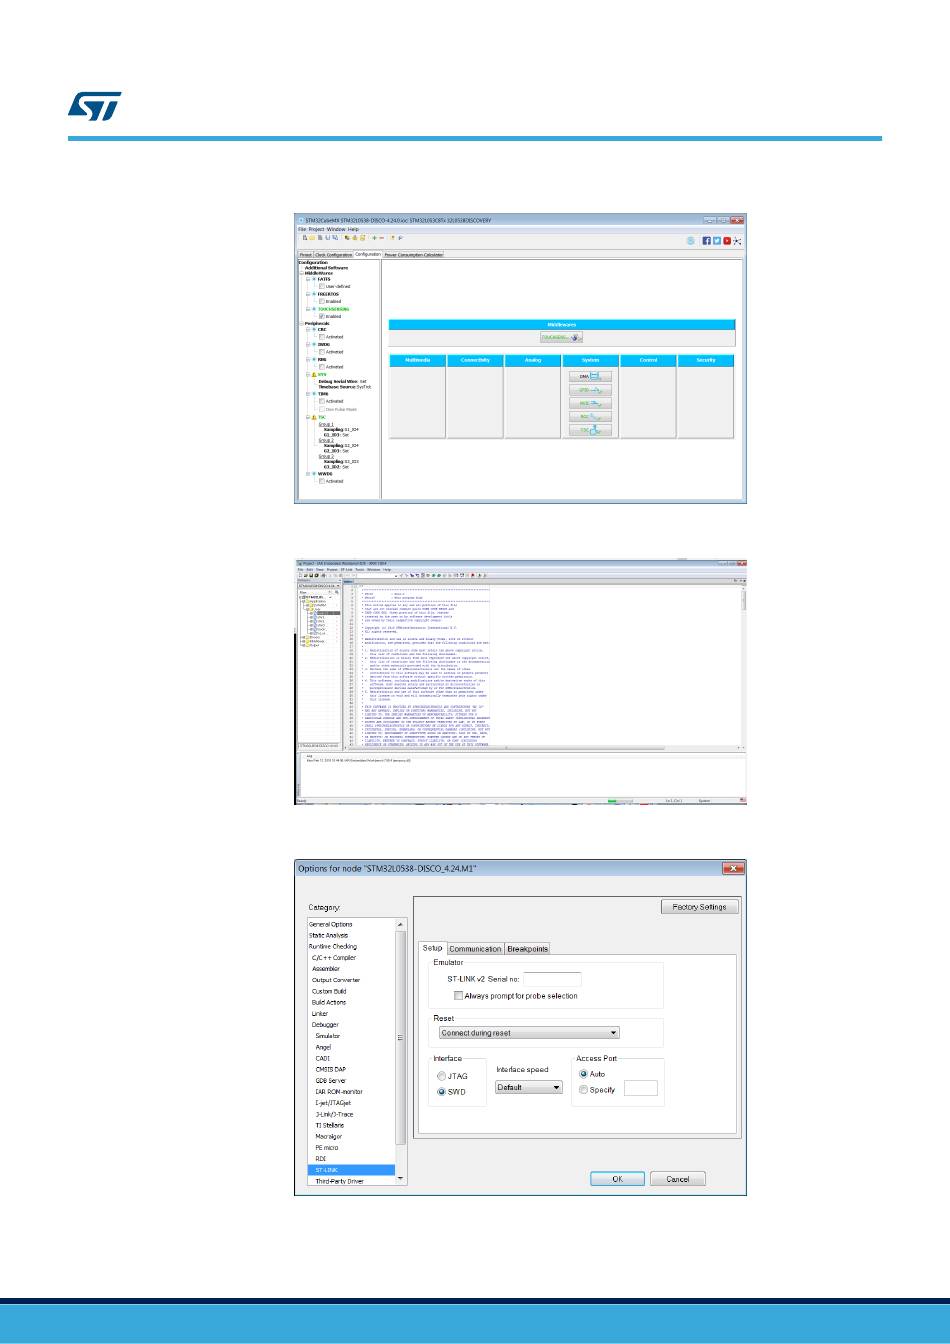Select I-jet/JTAGjet category
The width and height of the screenshot is (950, 1344).
click(334, 1103)
